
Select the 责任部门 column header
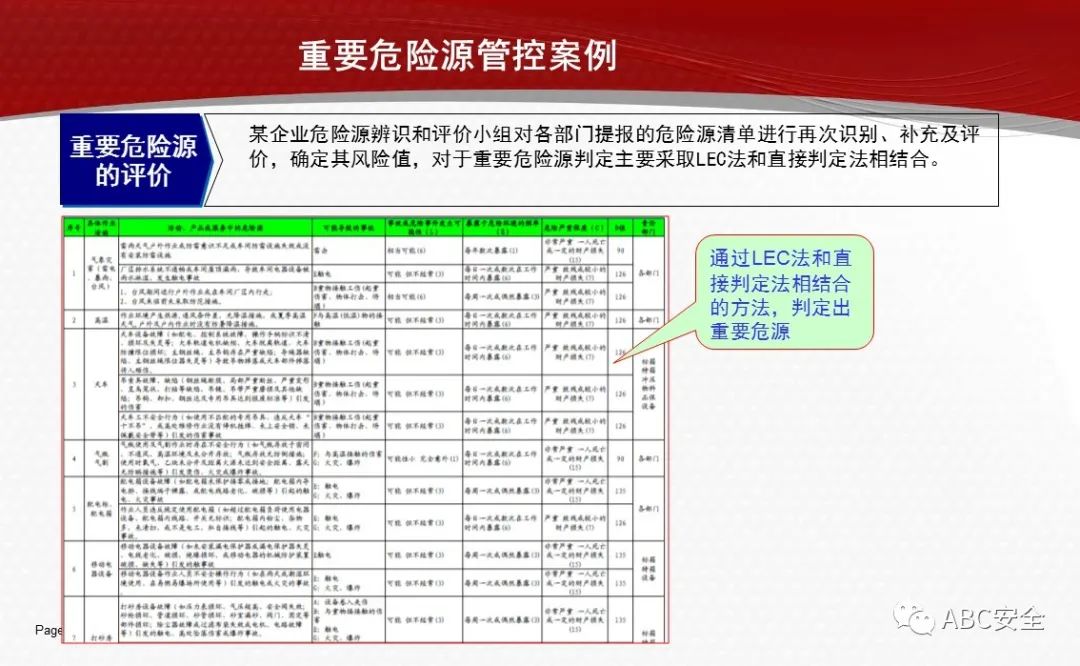tap(649, 226)
